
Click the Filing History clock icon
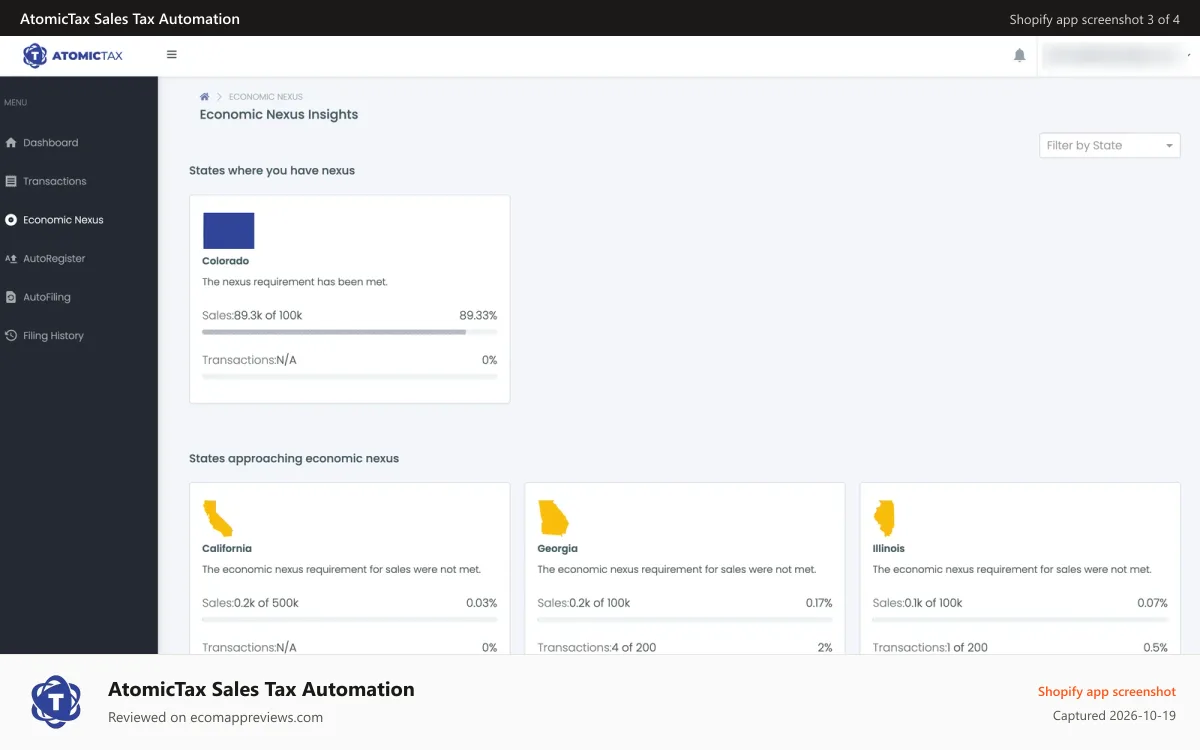click(x=11, y=336)
